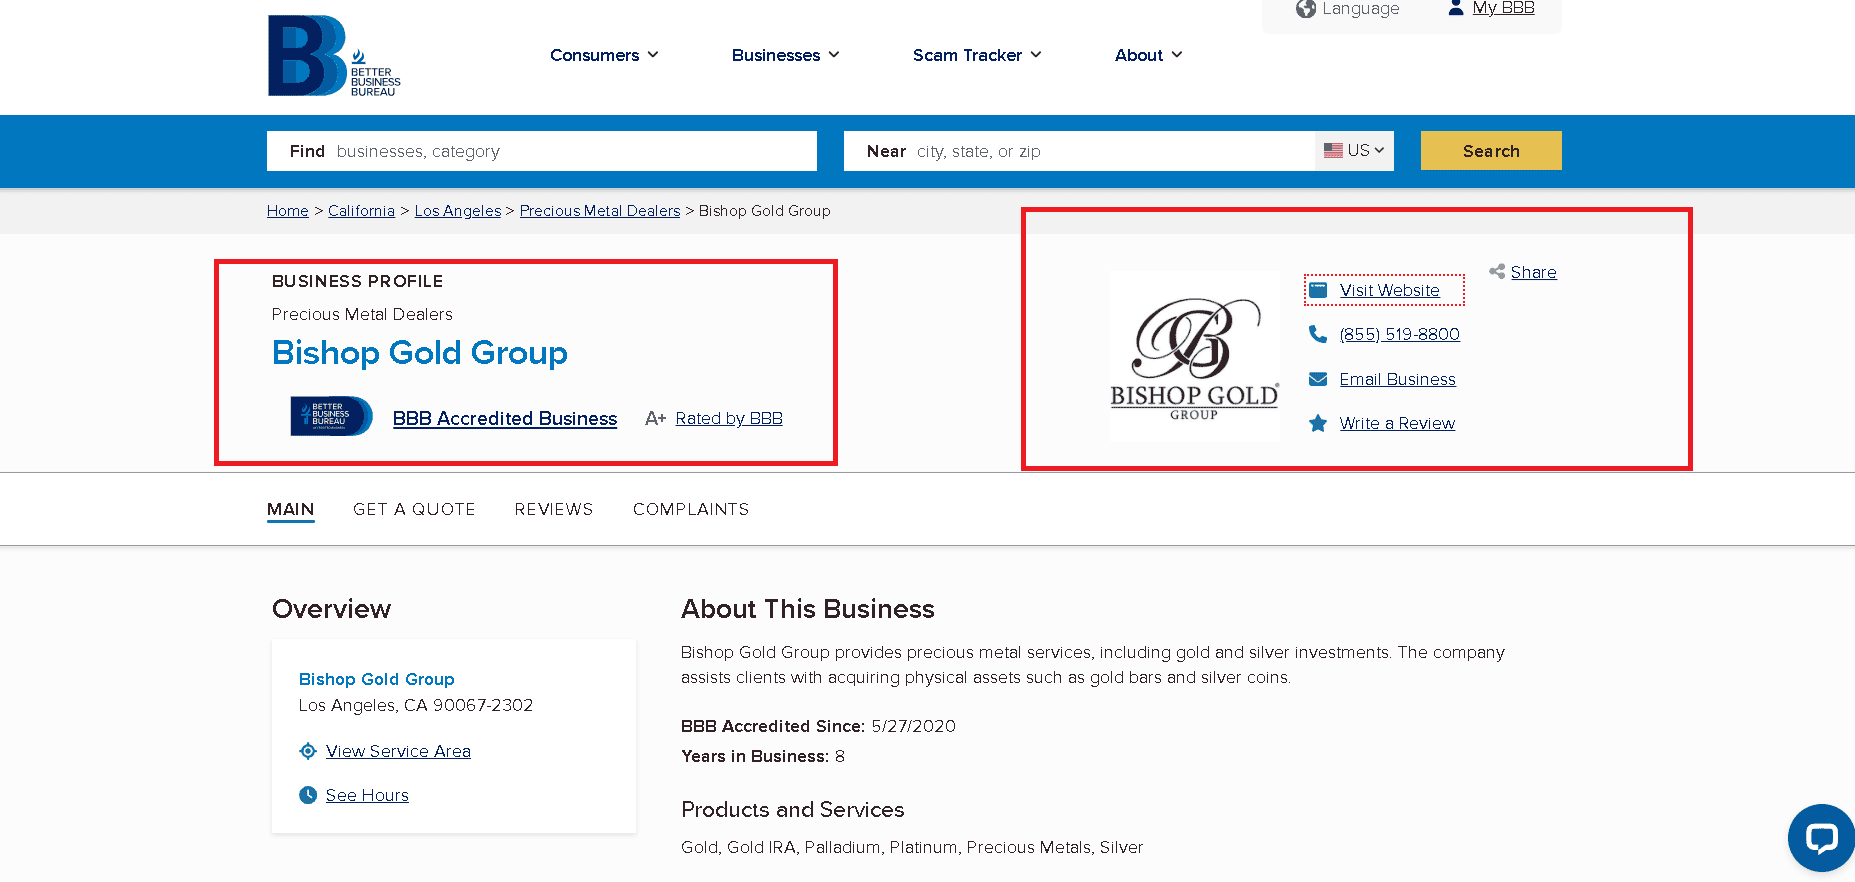The height and width of the screenshot is (882, 1855).
Task: Click the BBB Accredited Business seal badge
Action: click(331, 416)
